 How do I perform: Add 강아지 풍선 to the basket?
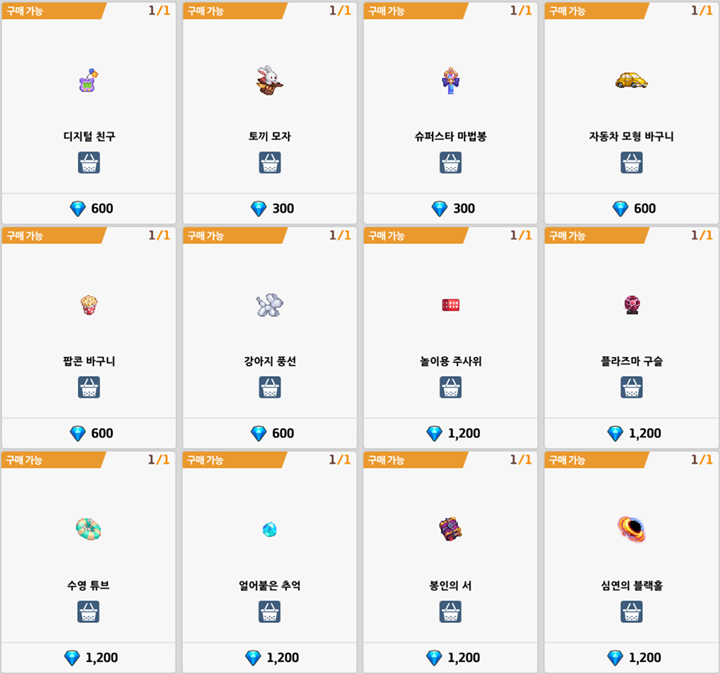[x=270, y=387]
